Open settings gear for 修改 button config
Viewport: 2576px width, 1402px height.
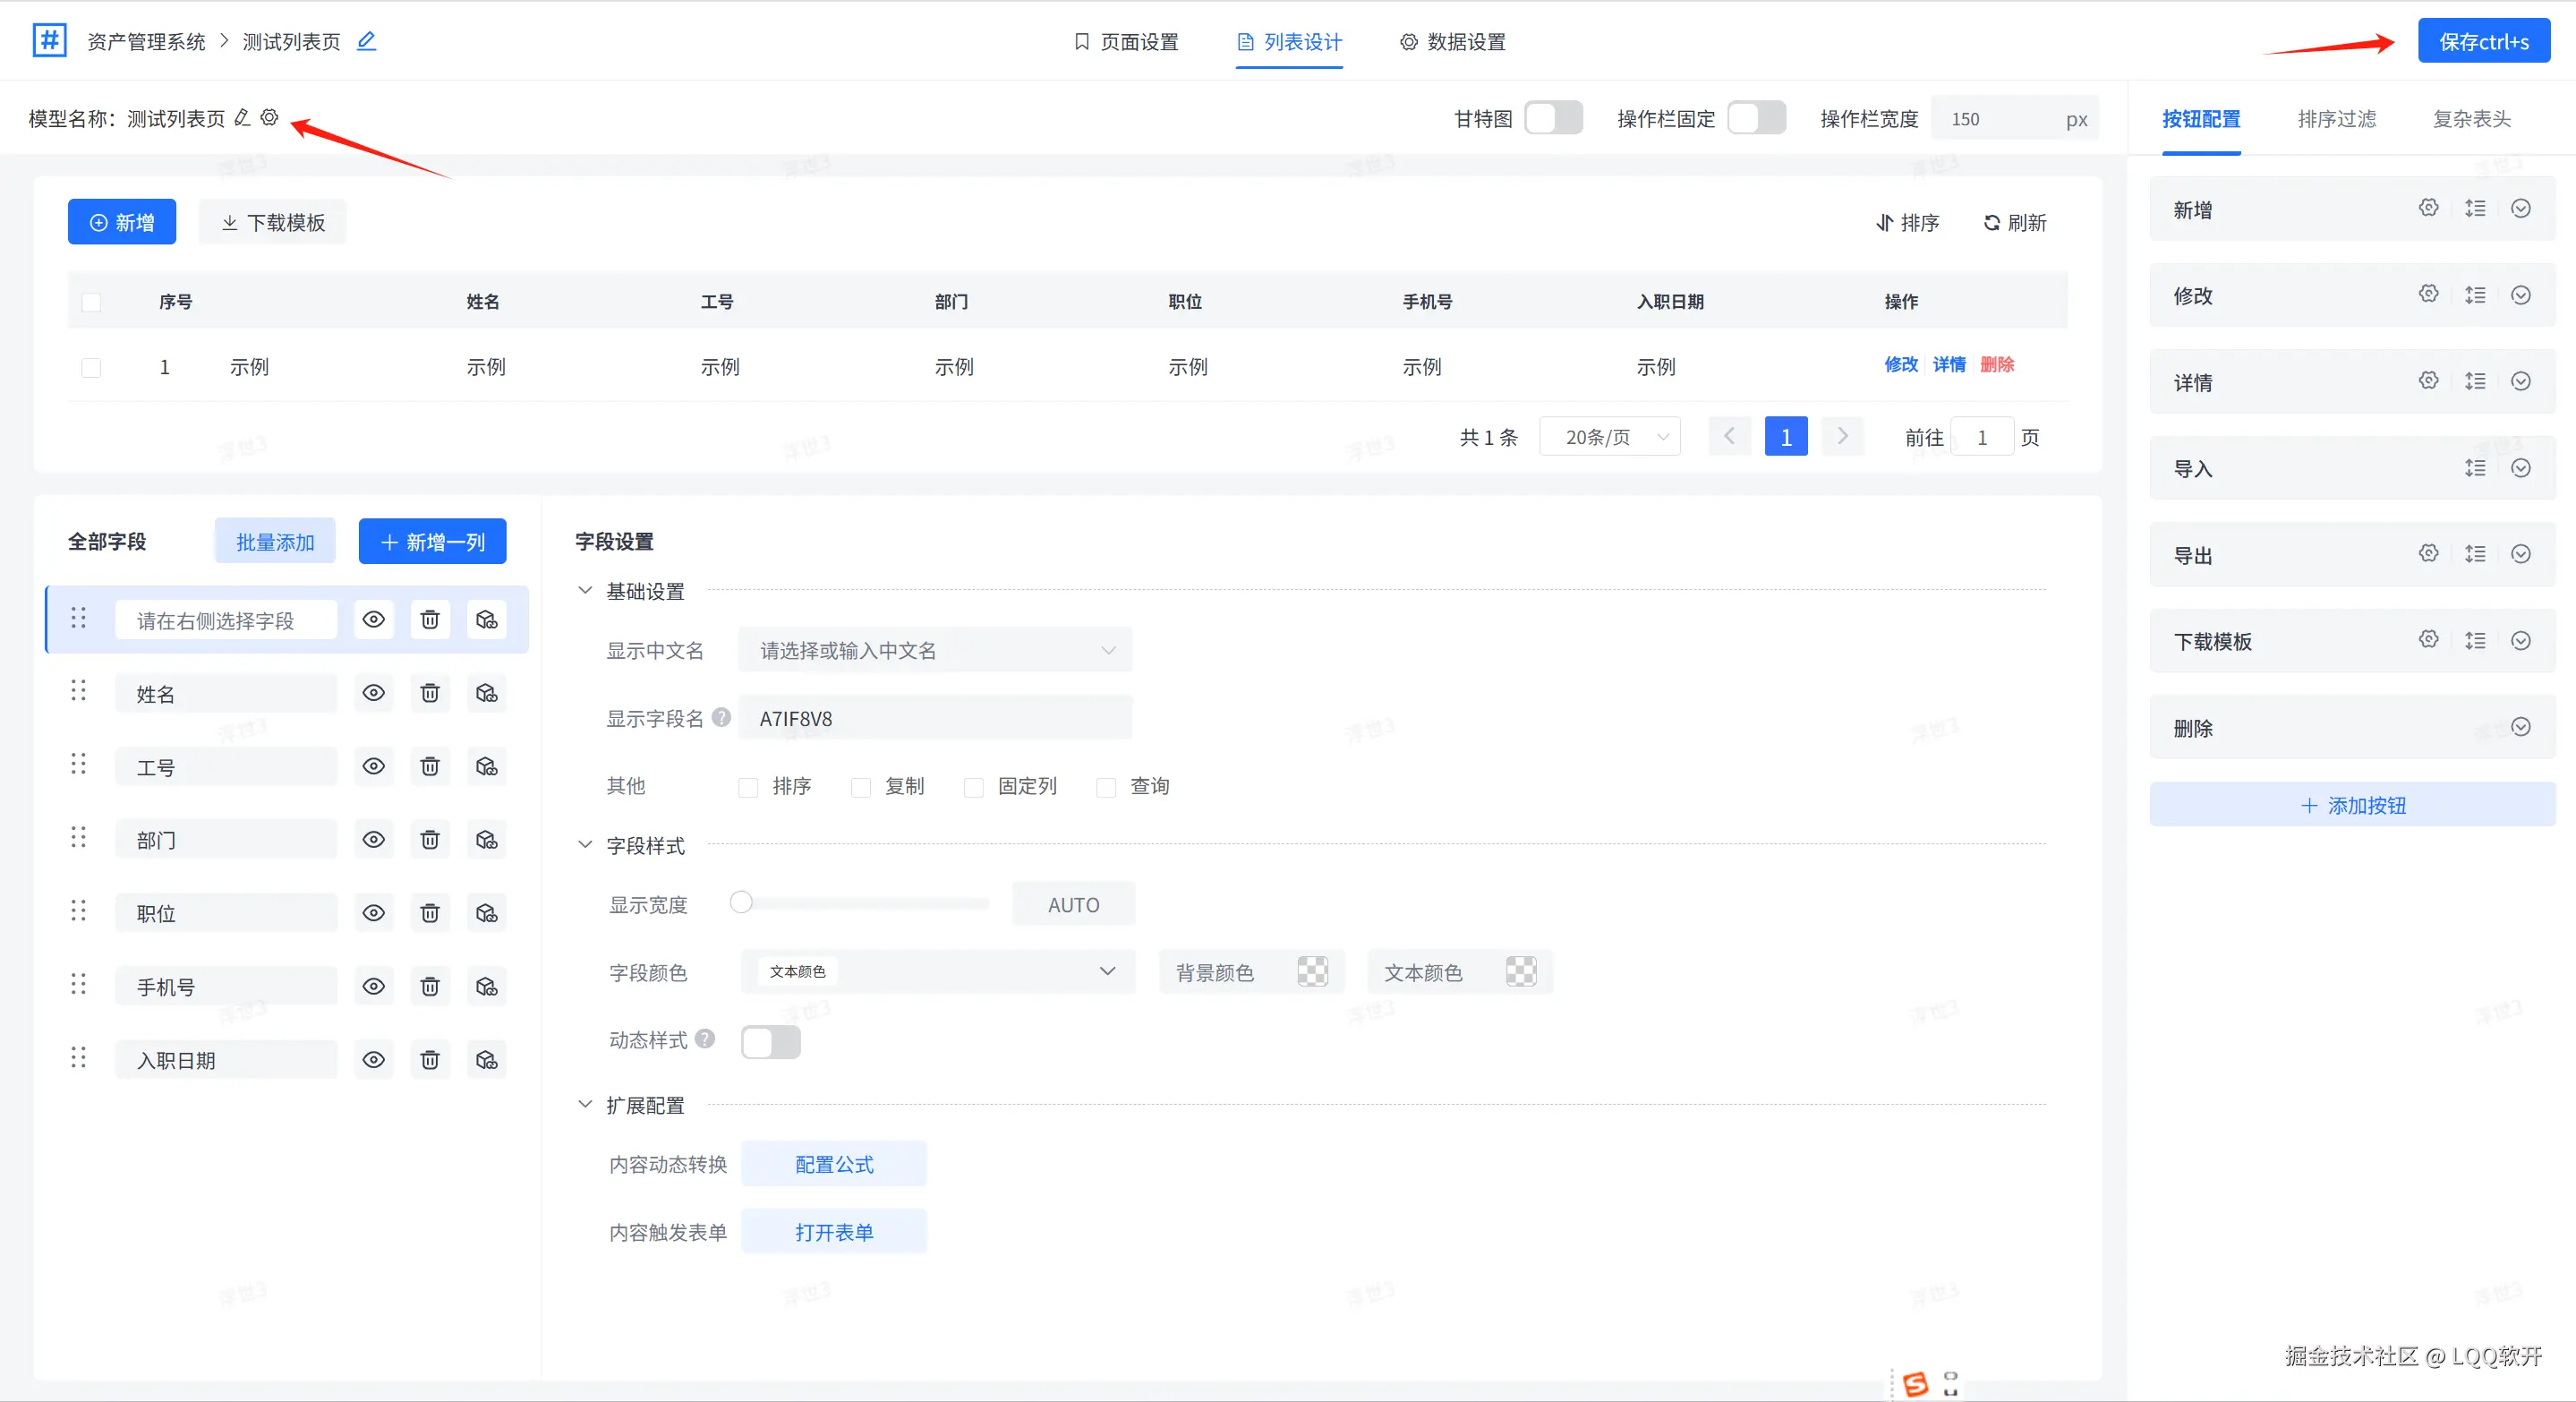2428,294
